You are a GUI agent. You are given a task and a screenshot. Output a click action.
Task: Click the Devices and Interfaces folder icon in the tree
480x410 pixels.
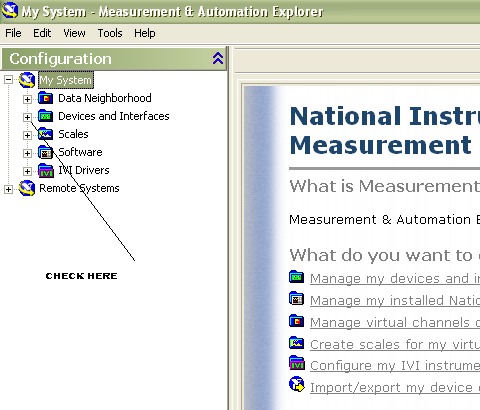pos(46,116)
